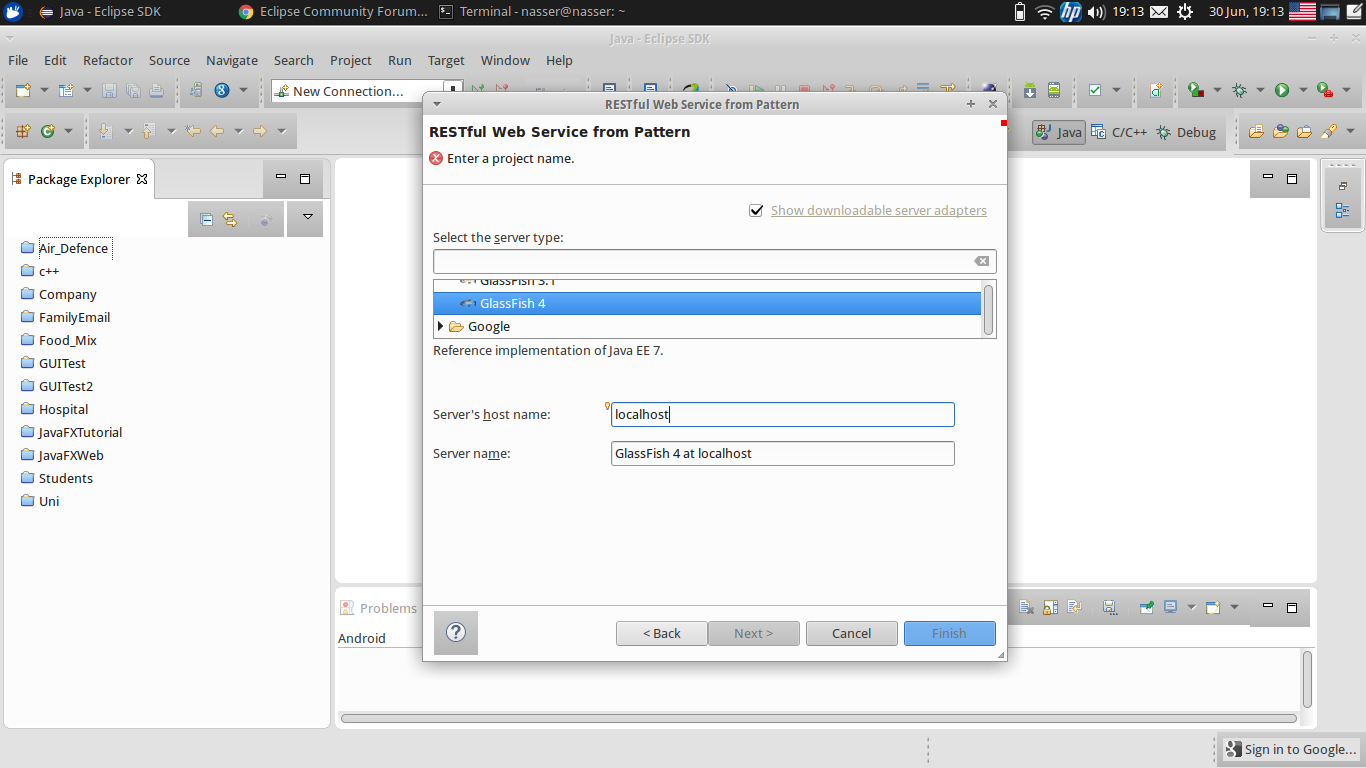Open the Package Explorer view menu triangle
The width and height of the screenshot is (1366, 768).
coord(307,217)
